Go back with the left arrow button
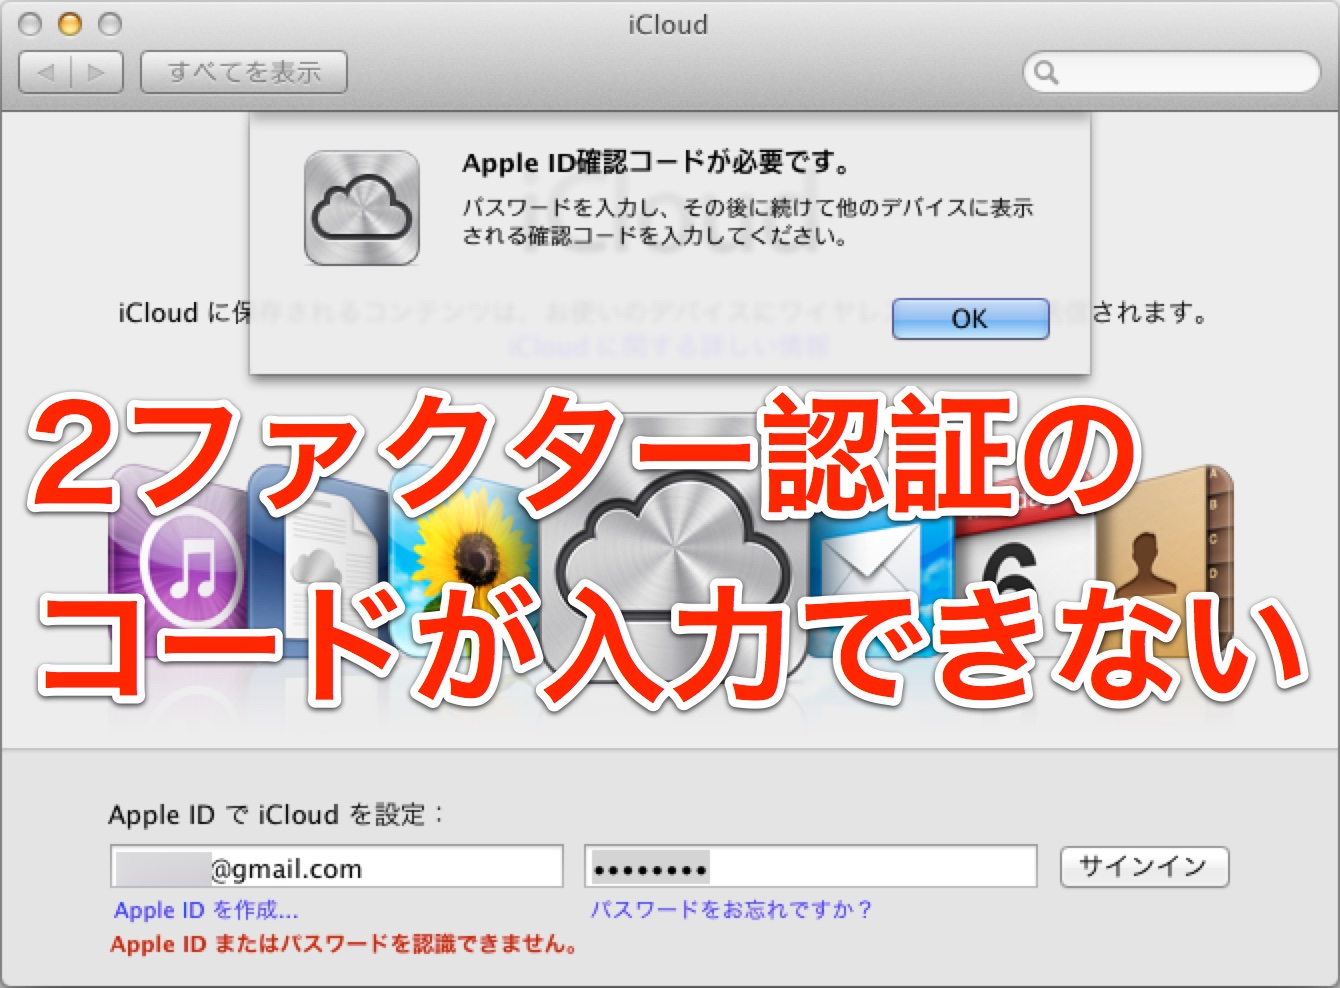Screen dimensions: 1340x988 click(x=46, y=72)
